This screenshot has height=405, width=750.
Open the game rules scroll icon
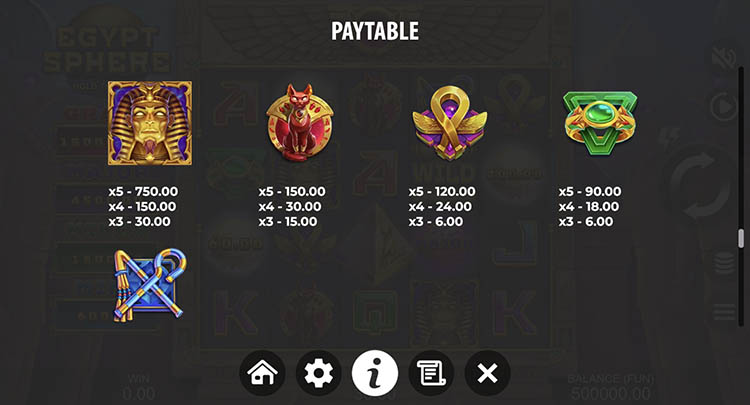[x=431, y=373]
